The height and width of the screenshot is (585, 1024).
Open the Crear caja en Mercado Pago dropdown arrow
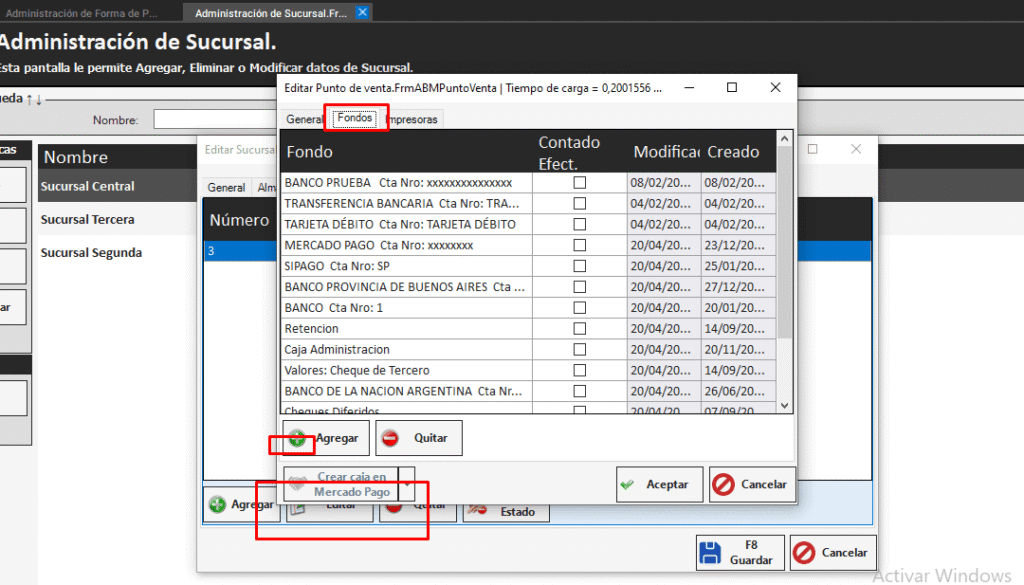[x=406, y=484]
